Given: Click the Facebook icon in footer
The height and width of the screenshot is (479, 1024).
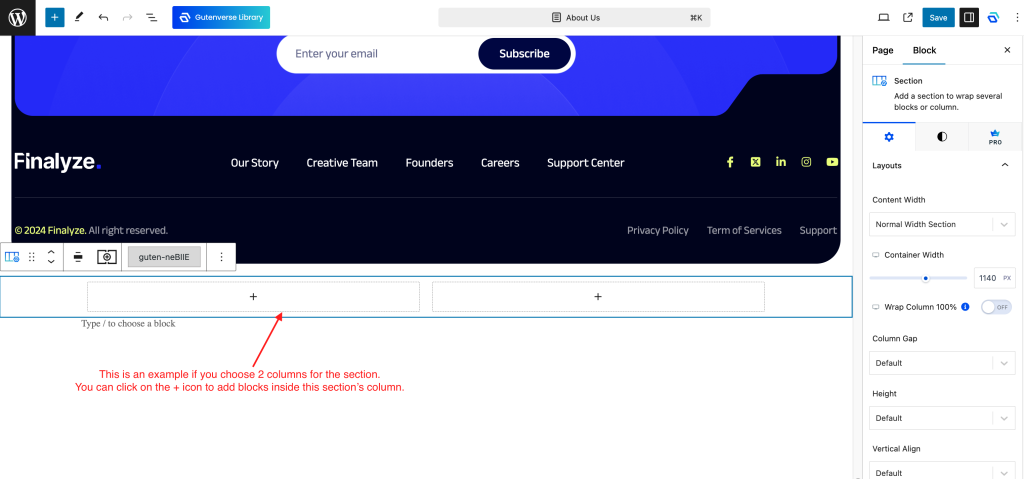Looking at the screenshot, I should (x=730, y=162).
